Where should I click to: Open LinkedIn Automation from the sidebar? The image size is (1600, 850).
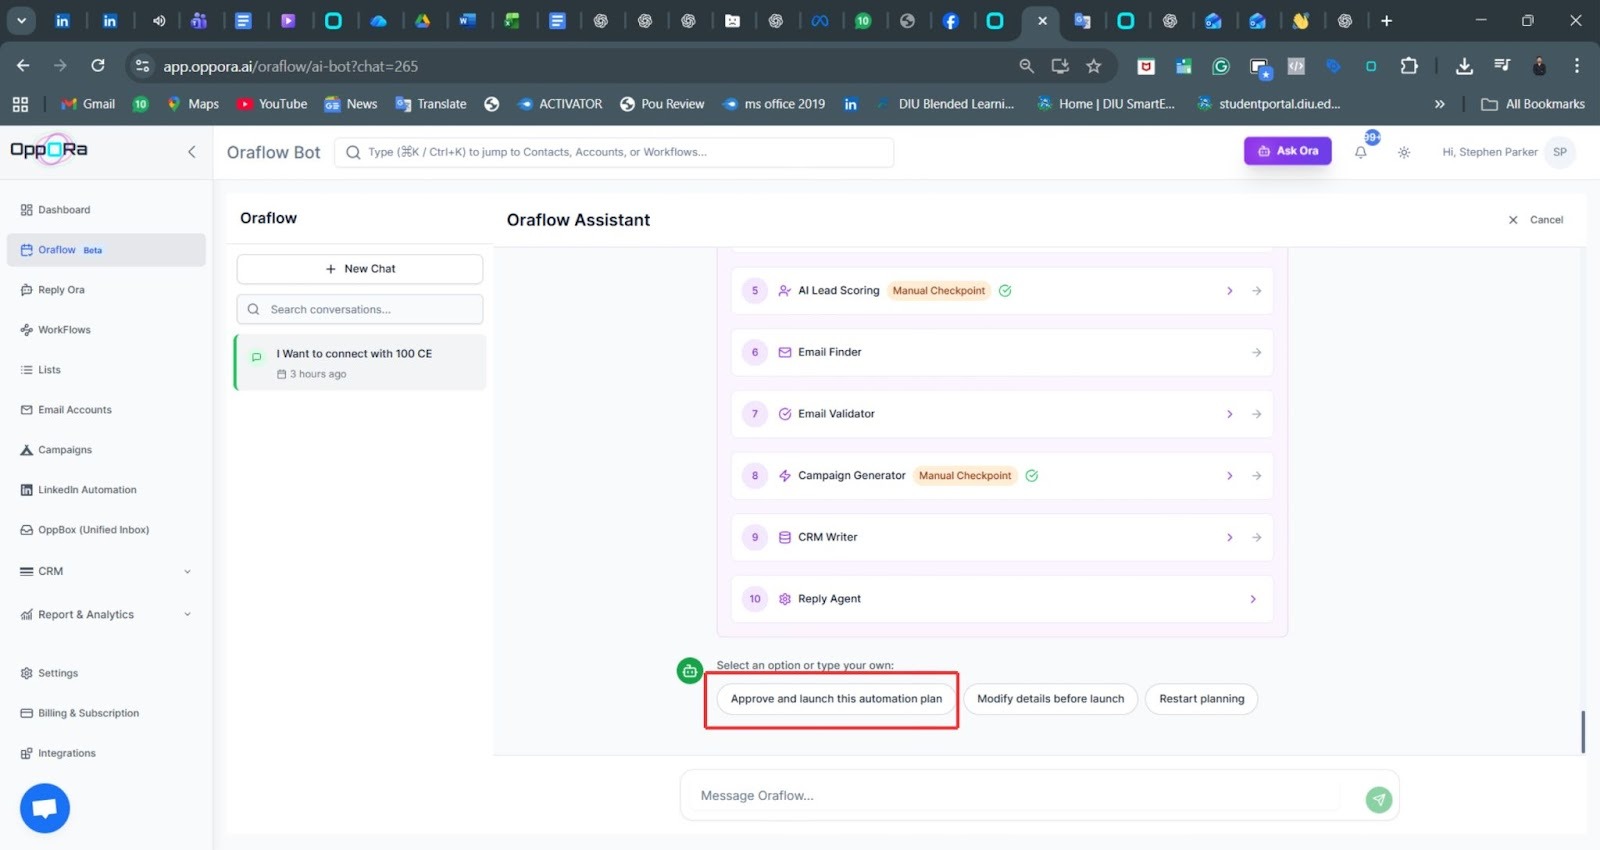pos(87,490)
